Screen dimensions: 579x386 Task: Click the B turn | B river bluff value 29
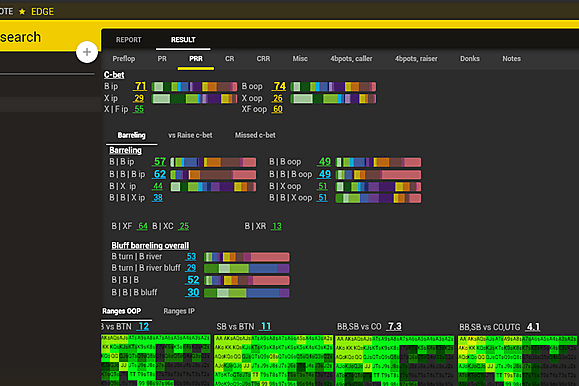(191, 268)
